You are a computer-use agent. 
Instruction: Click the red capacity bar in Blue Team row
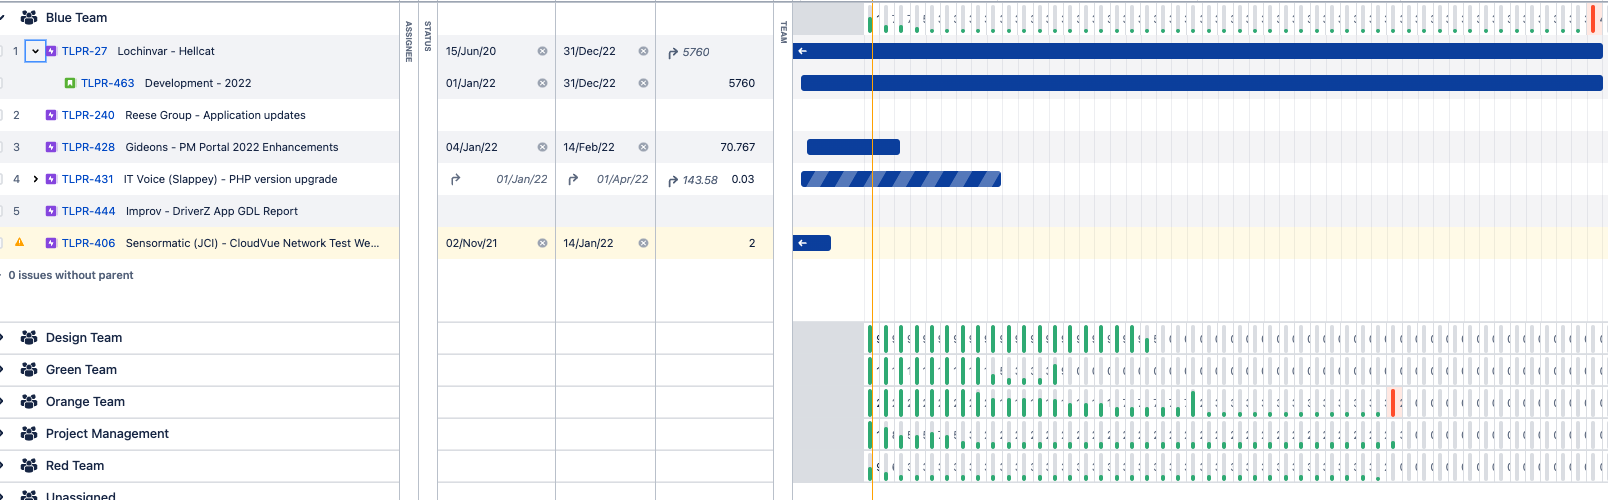pyautogui.click(x=1593, y=18)
